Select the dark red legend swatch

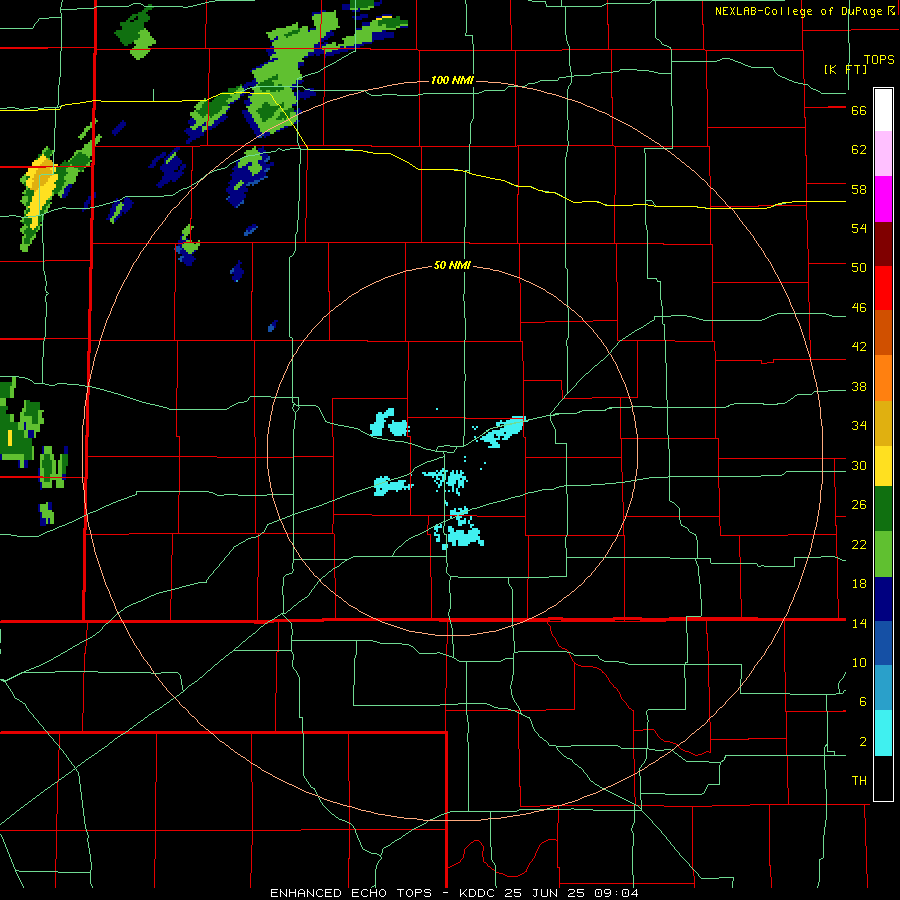883,244
